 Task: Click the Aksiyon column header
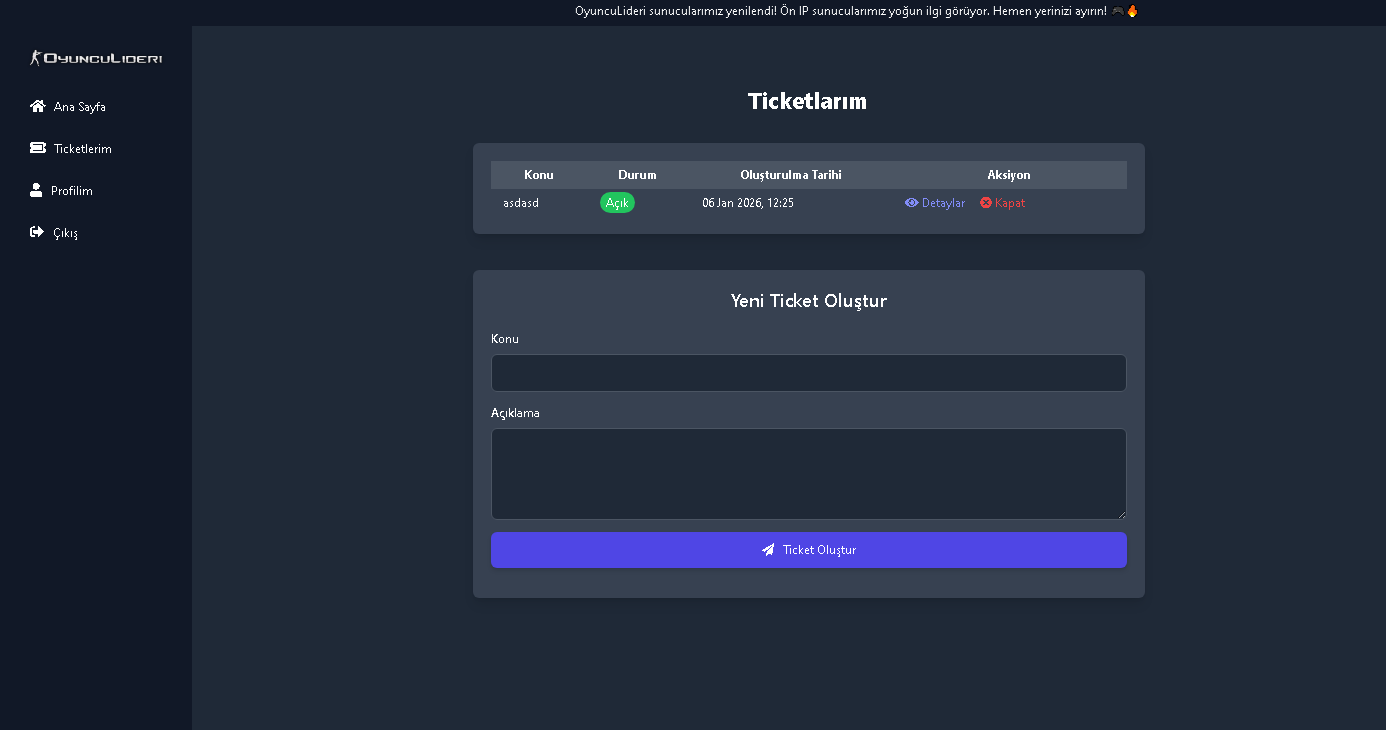pos(1009,175)
